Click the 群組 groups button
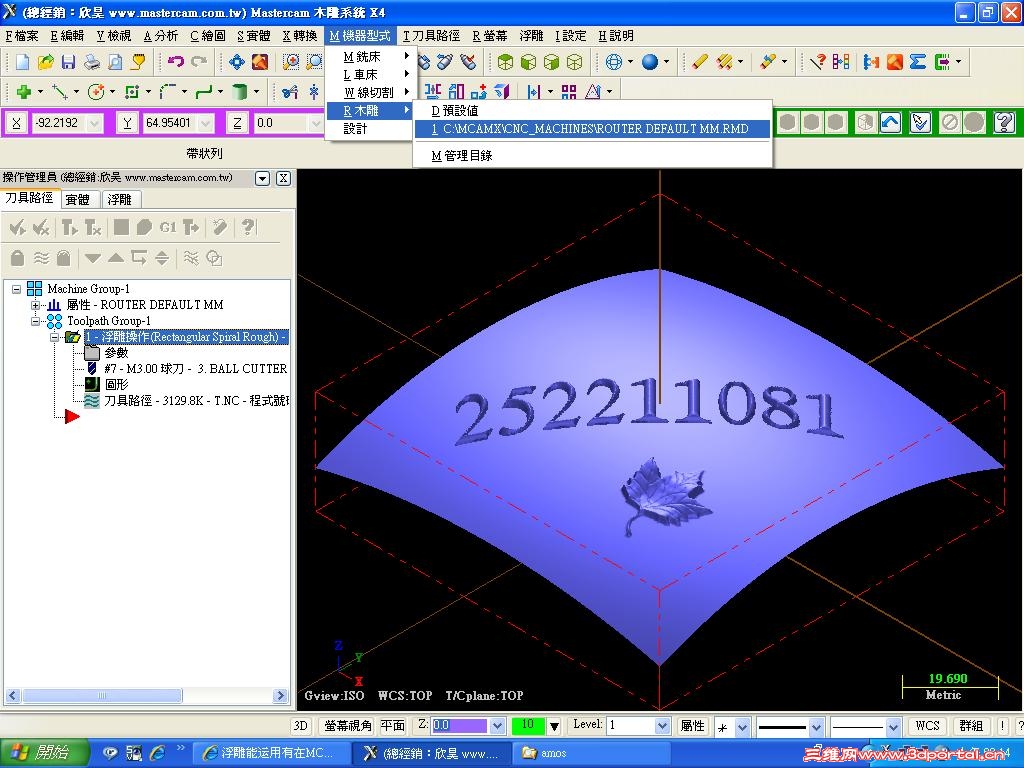This screenshot has width=1024, height=768. click(x=971, y=726)
